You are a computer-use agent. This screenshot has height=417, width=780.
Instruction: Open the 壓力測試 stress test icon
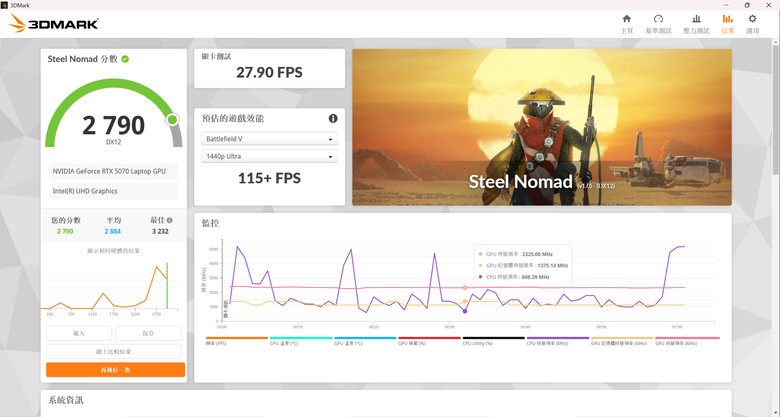pyautogui.click(x=696, y=19)
